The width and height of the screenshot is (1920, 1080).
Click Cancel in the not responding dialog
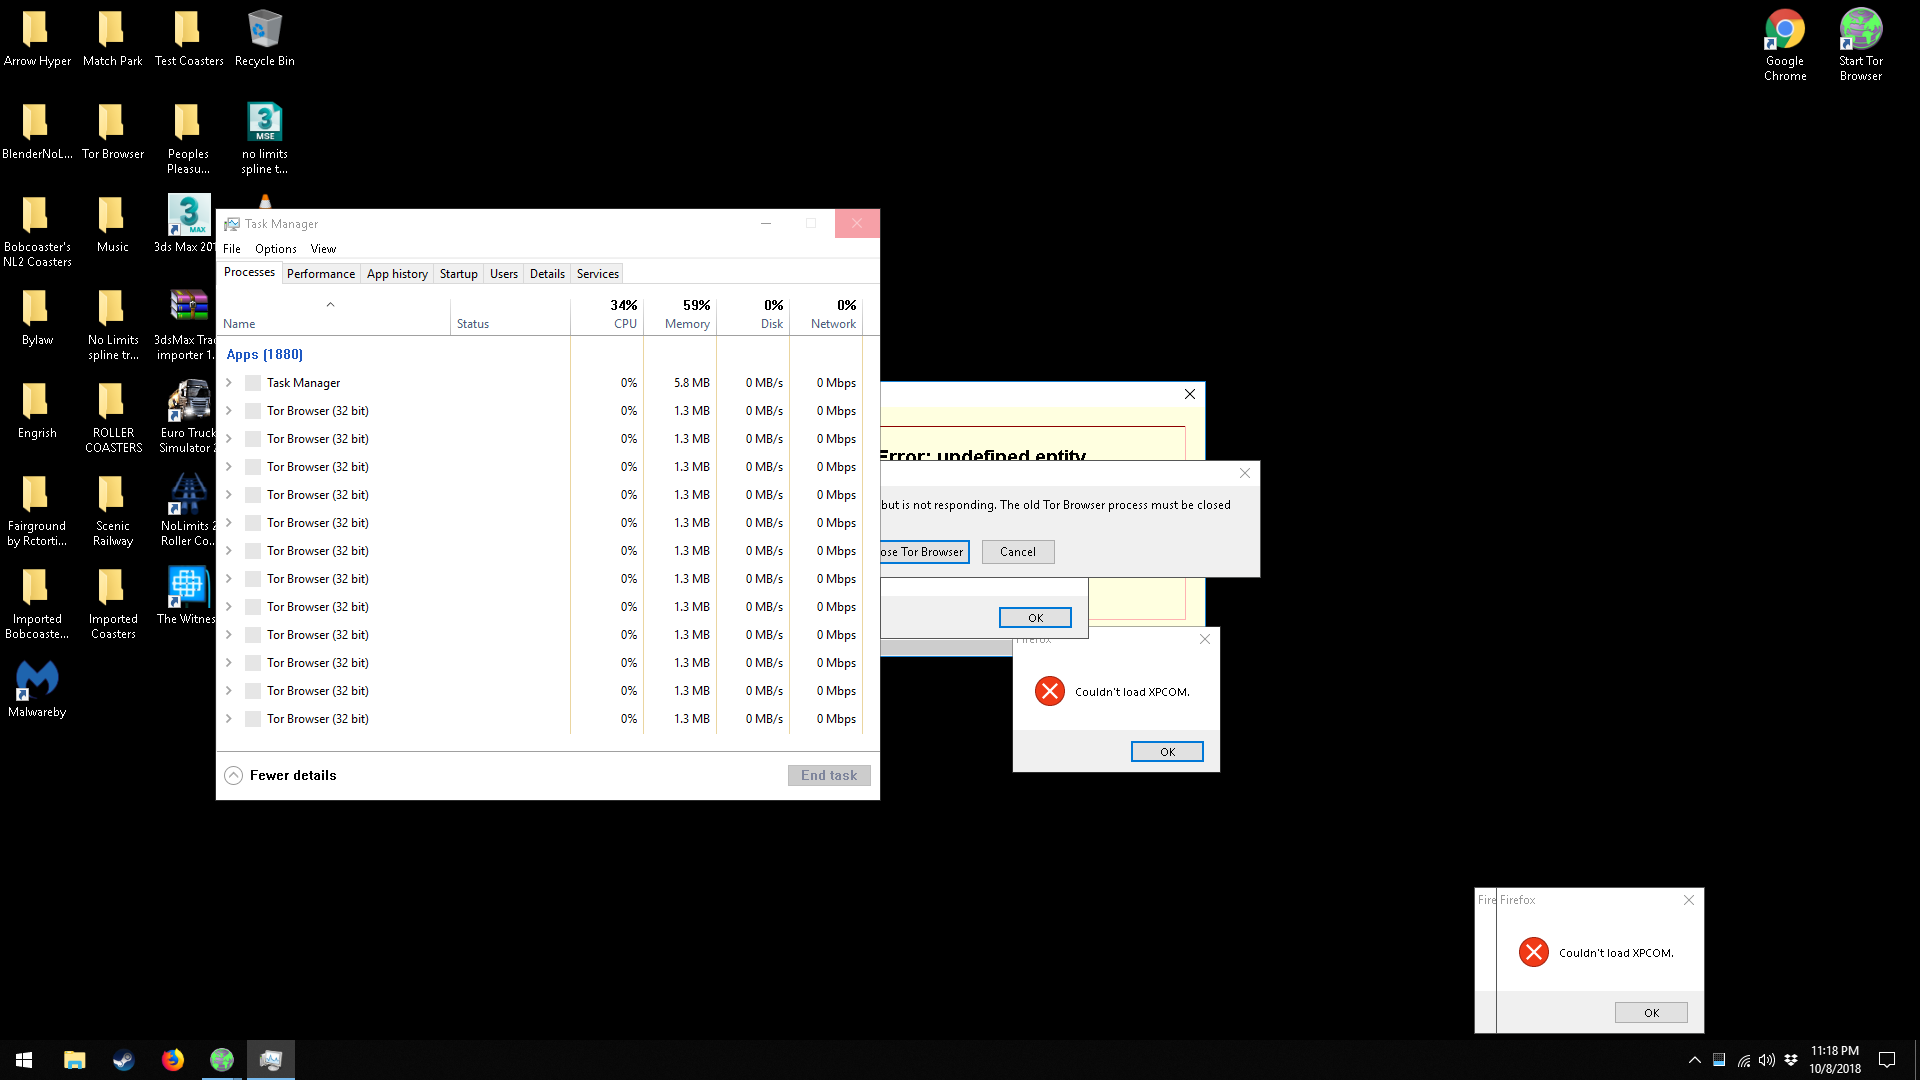pyautogui.click(x=1017, y=552)
